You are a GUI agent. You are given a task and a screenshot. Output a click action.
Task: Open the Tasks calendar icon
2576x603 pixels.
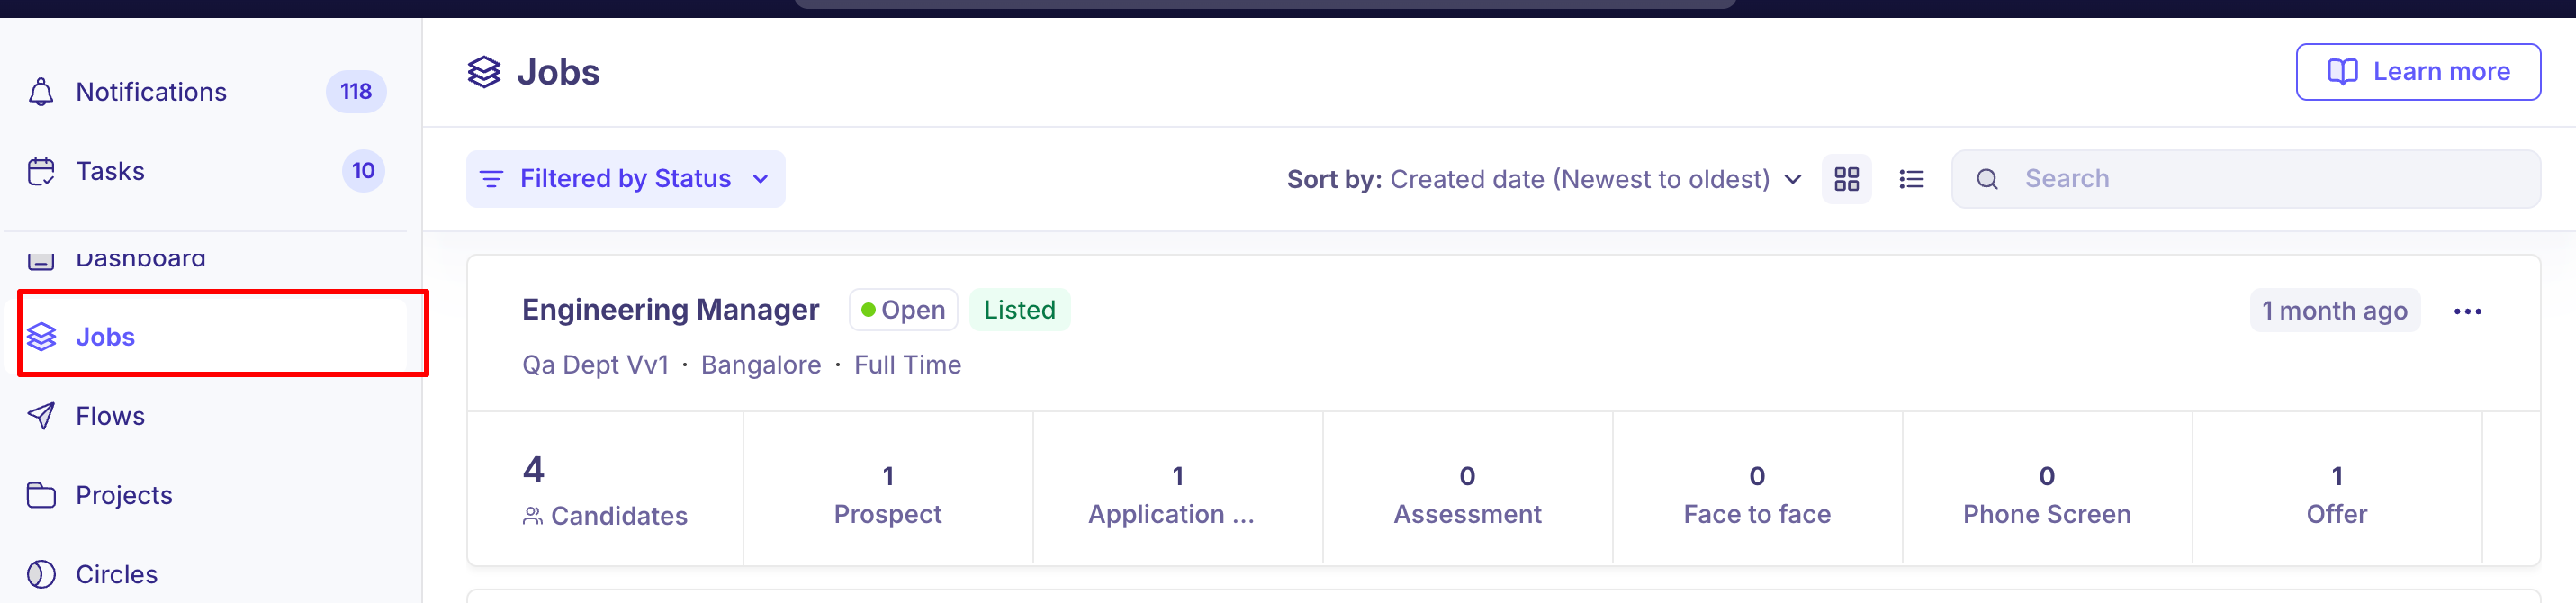click(x=41, y=171)
